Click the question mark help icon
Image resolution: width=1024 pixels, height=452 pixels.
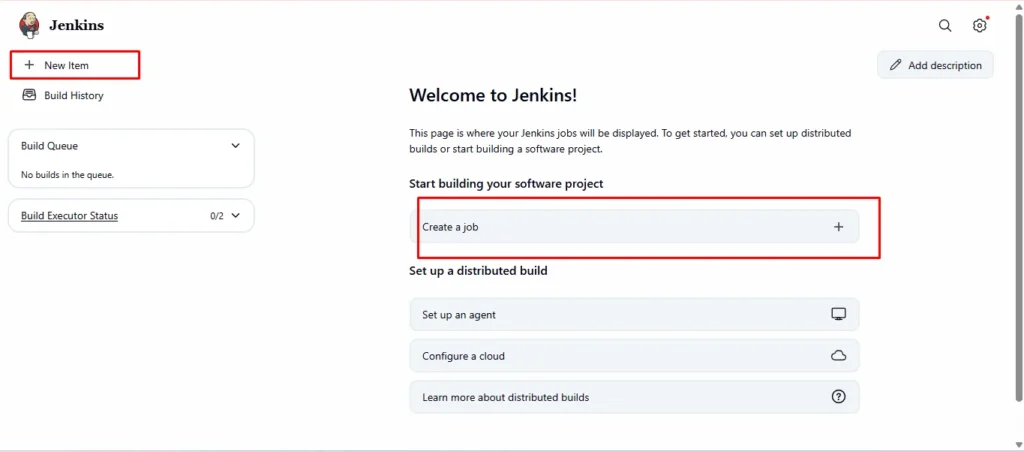(x=838, y=397)
